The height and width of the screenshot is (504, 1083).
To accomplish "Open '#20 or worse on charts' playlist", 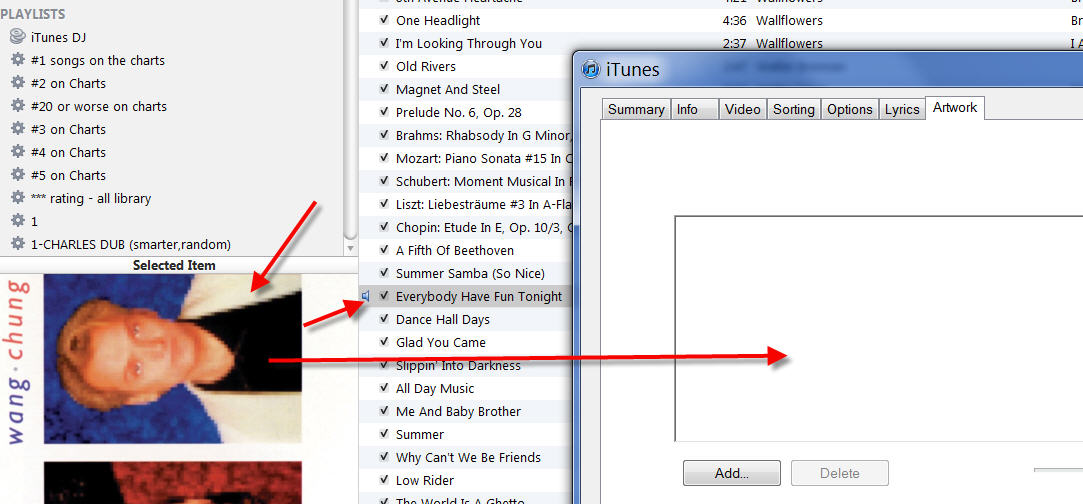I will pyautogui.click(x=98, y=106).
